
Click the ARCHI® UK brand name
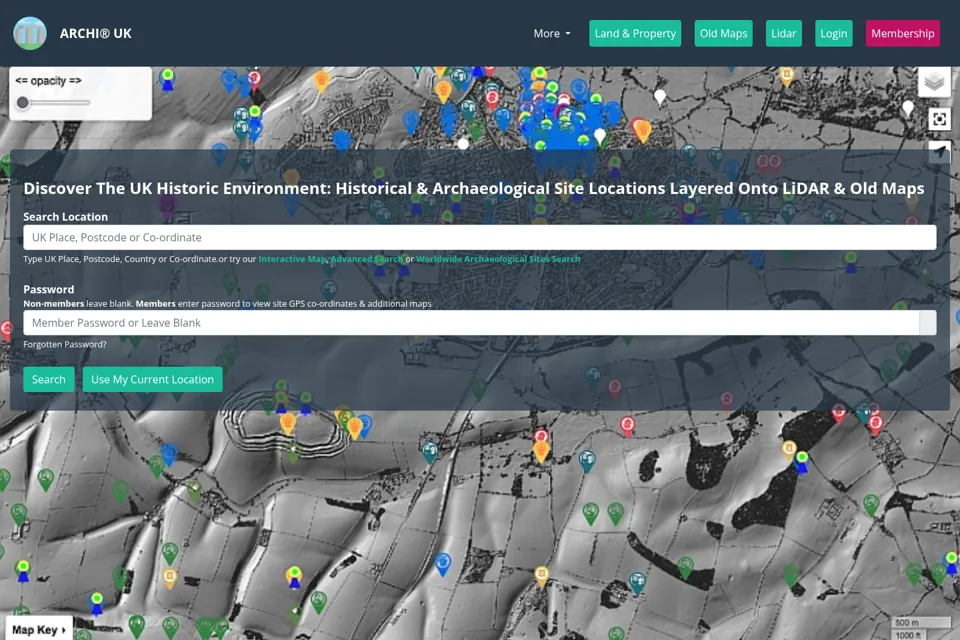tap(96, 34)
